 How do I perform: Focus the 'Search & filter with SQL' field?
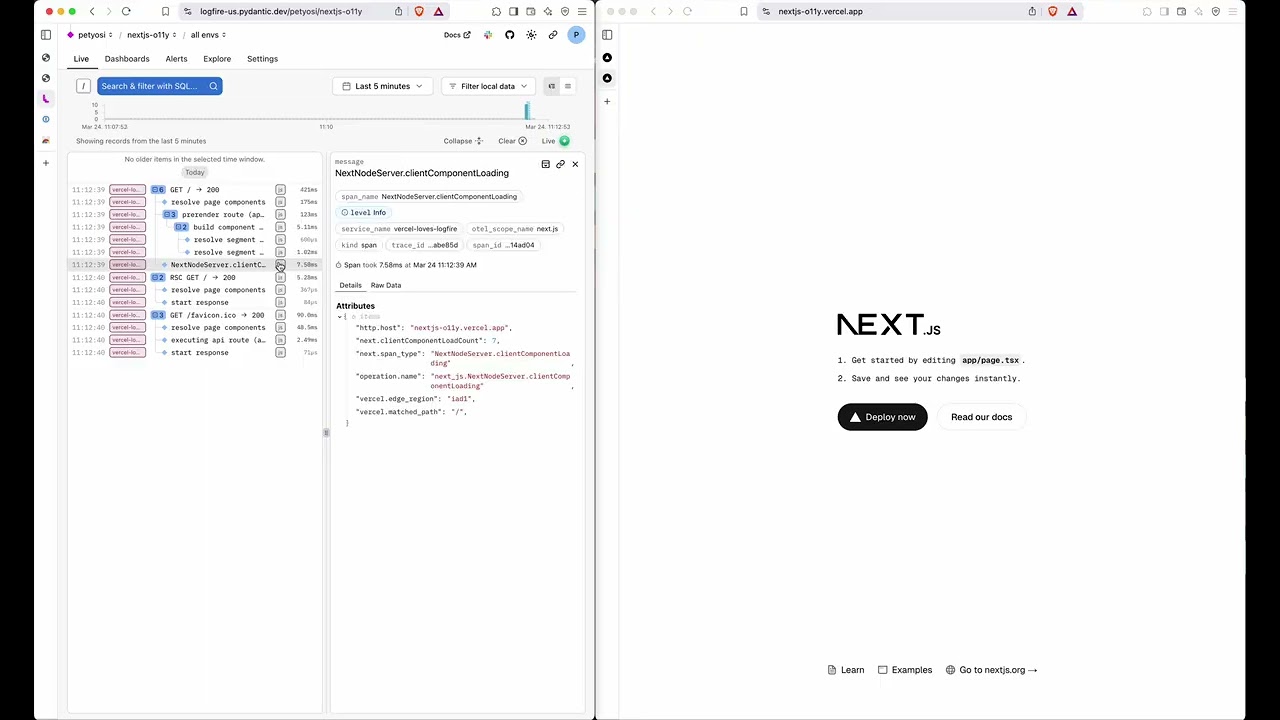[159, 86]
